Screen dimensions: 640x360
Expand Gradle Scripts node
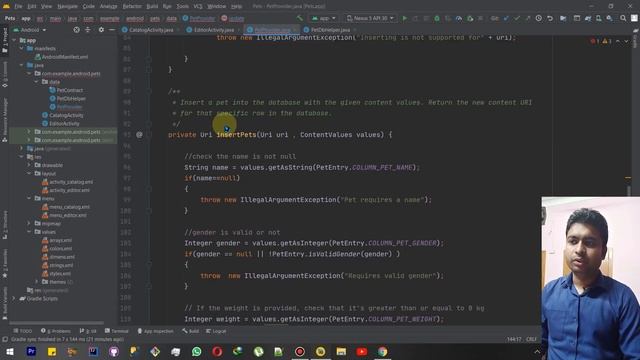pos(14,298)
